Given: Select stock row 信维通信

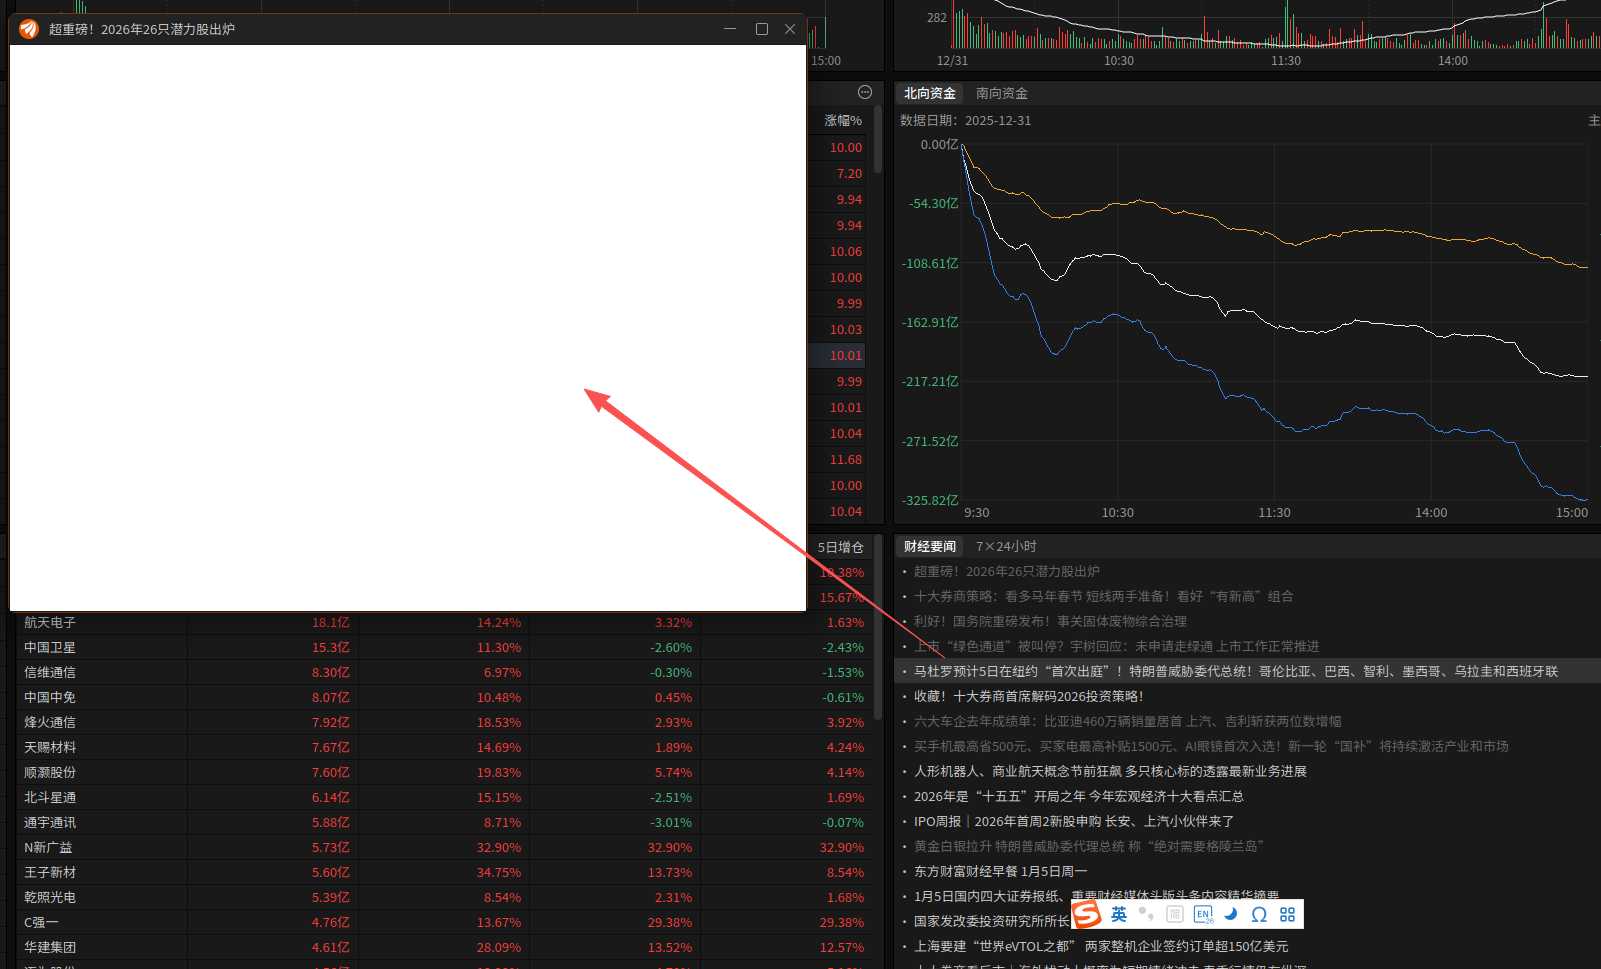Looking at the screenshot, I should point(444,672).
